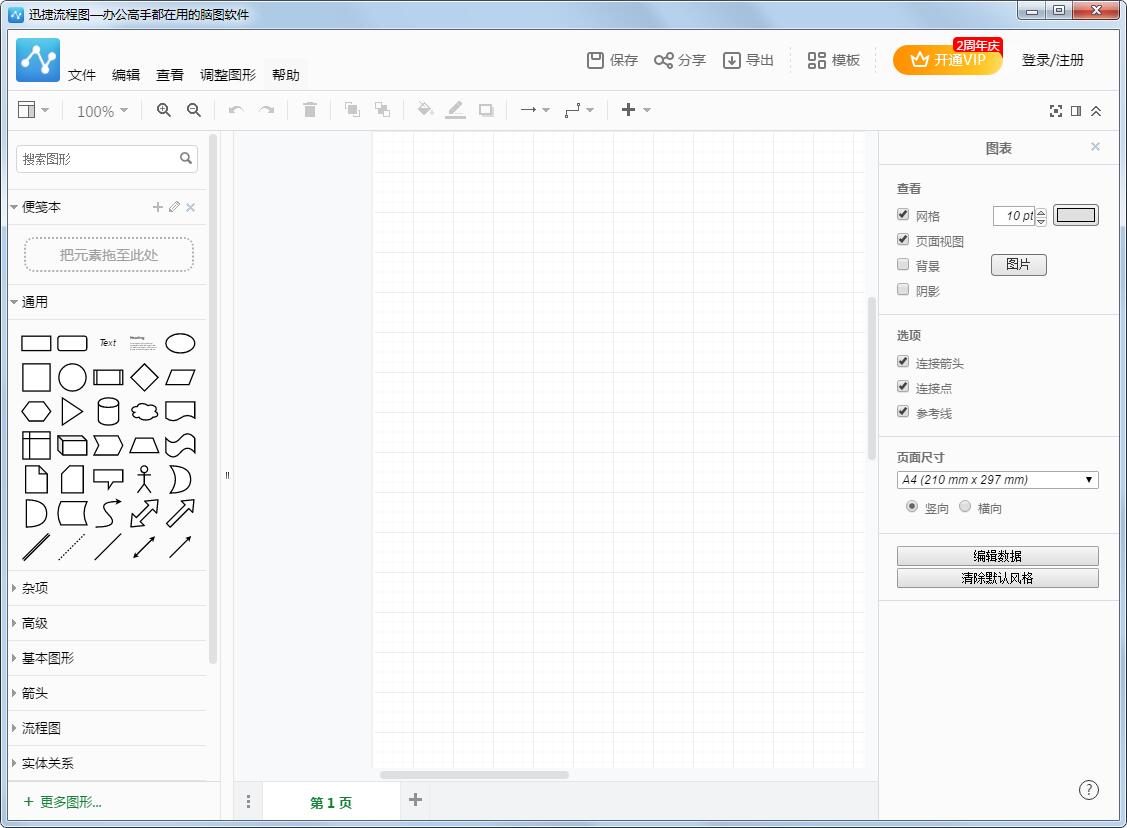Click the delete trash icon

point(310,110)
